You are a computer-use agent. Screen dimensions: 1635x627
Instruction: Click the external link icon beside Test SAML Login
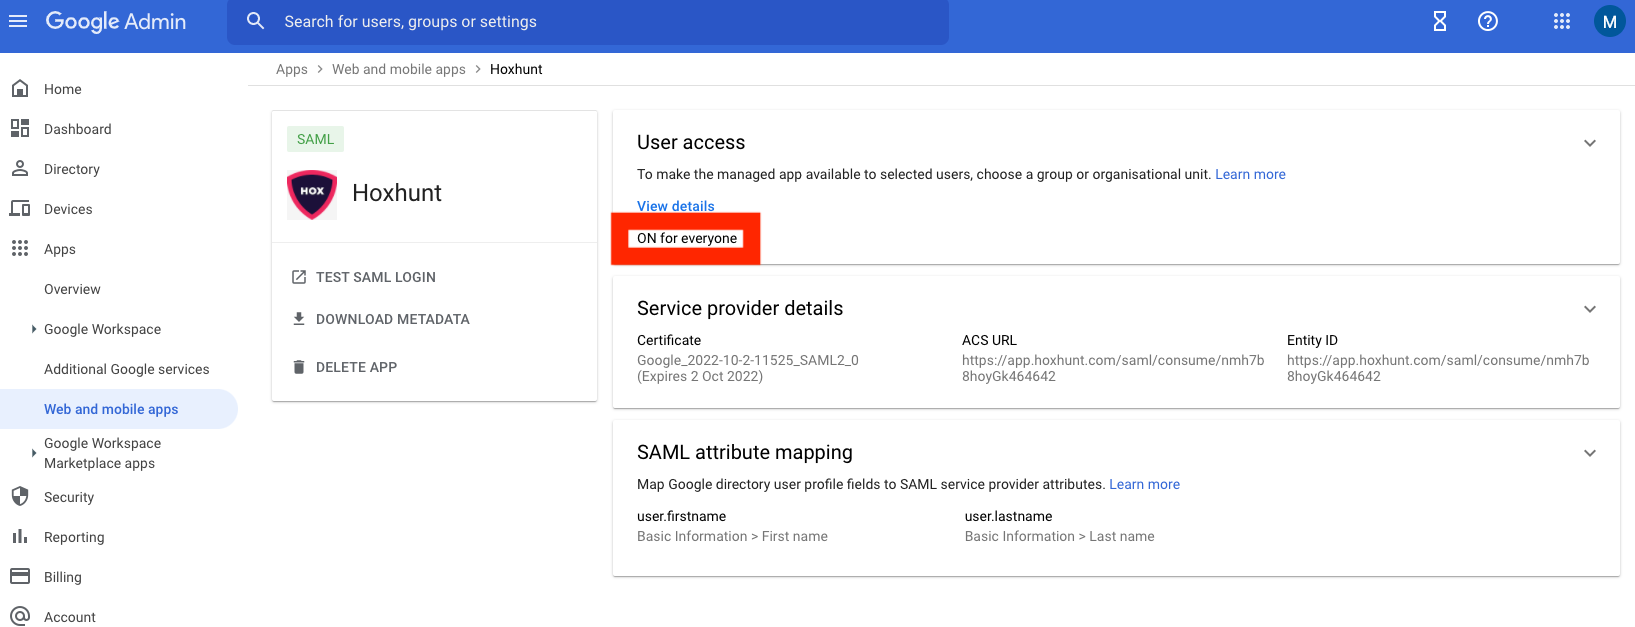coord(298,277)
